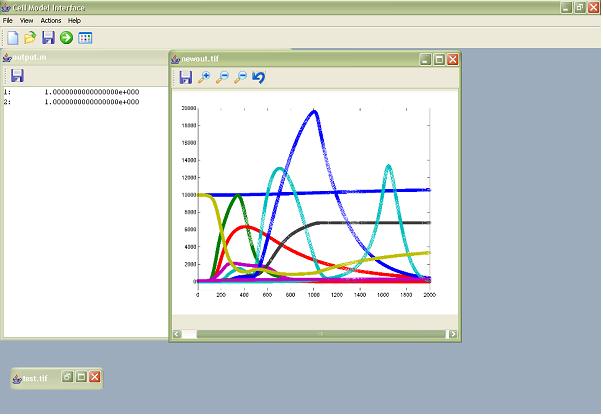This screenshot has width=603, height=416.
Task: Zoom in on the newout.tif plot
Action: [204, 77]
